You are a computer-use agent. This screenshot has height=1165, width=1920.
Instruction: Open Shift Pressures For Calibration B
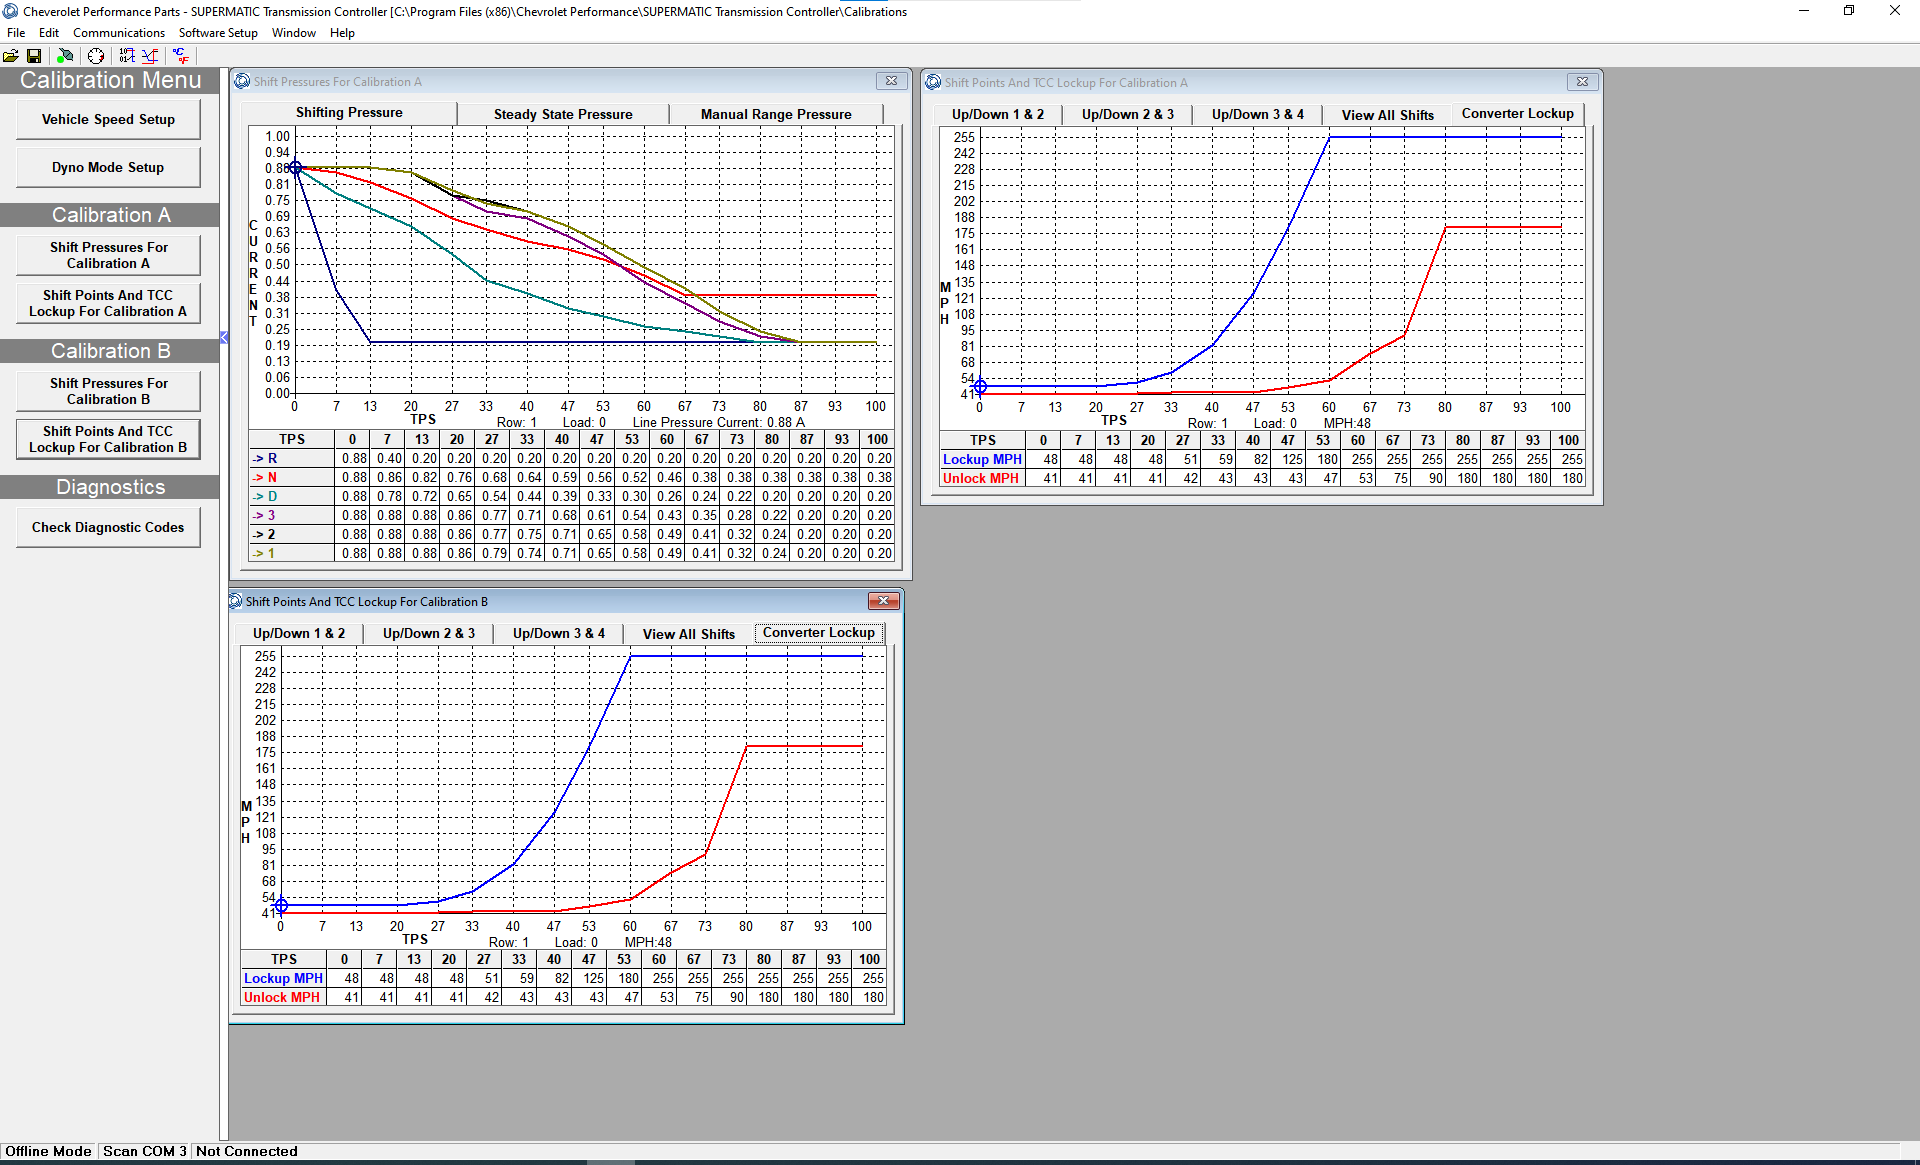pos(108,391)
